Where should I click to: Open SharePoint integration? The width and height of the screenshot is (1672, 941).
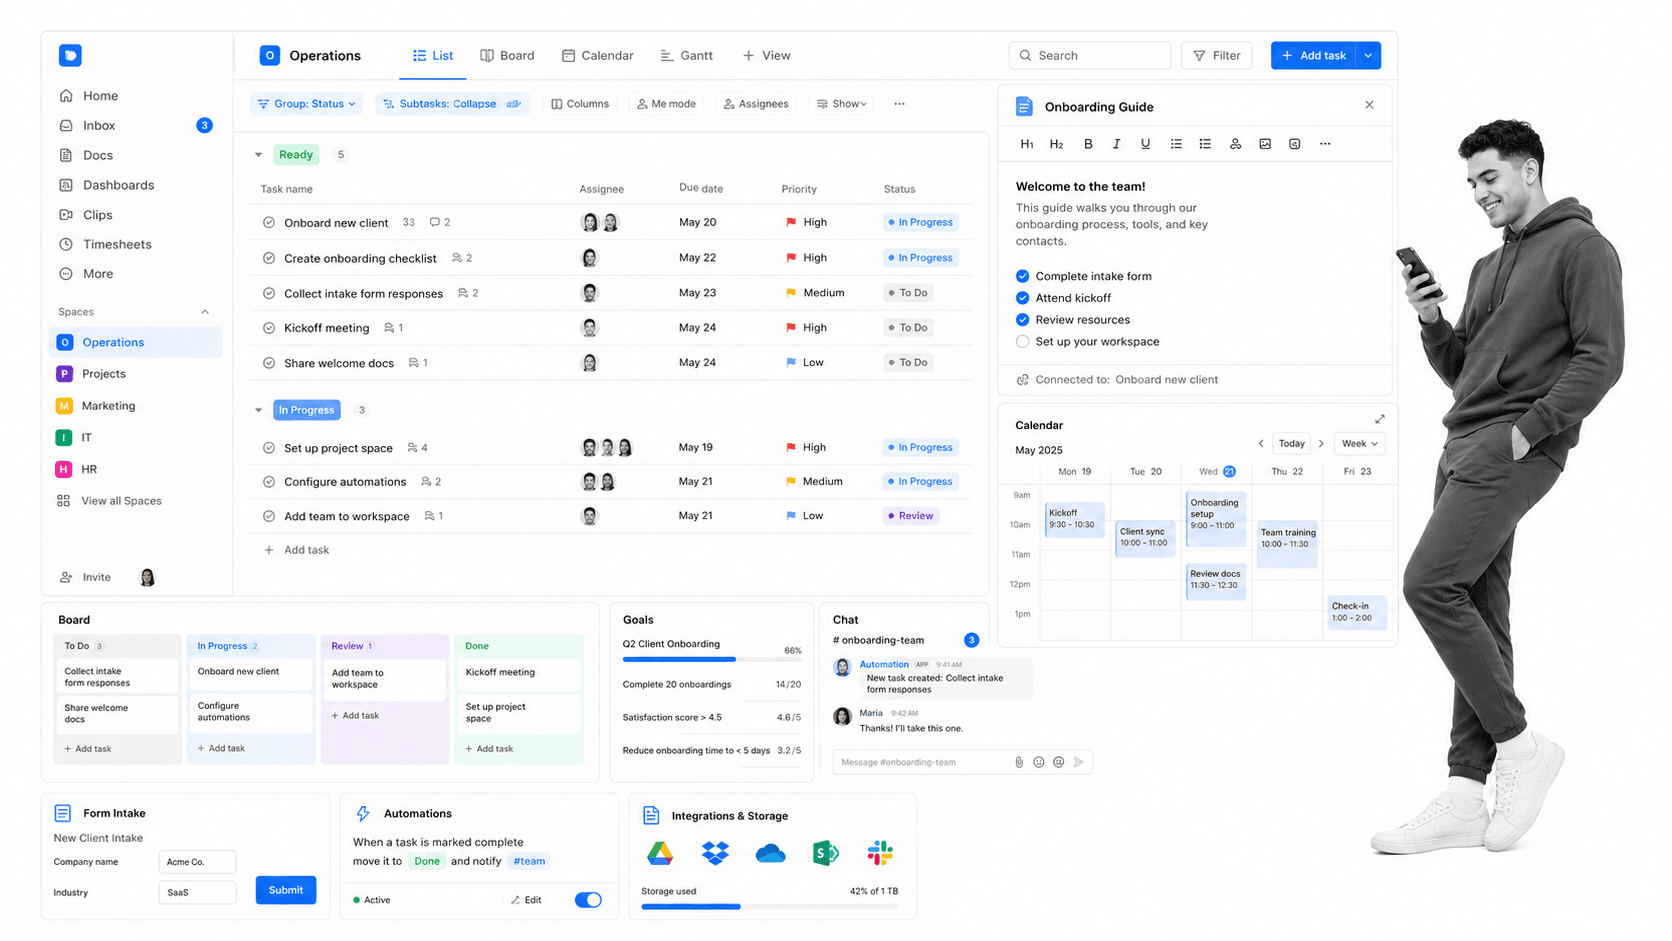[825, 853]
